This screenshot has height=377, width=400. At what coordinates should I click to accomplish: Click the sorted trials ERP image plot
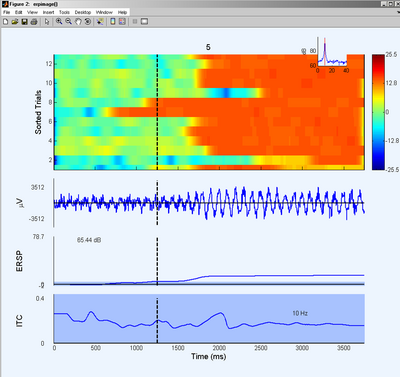click(209, 112)
